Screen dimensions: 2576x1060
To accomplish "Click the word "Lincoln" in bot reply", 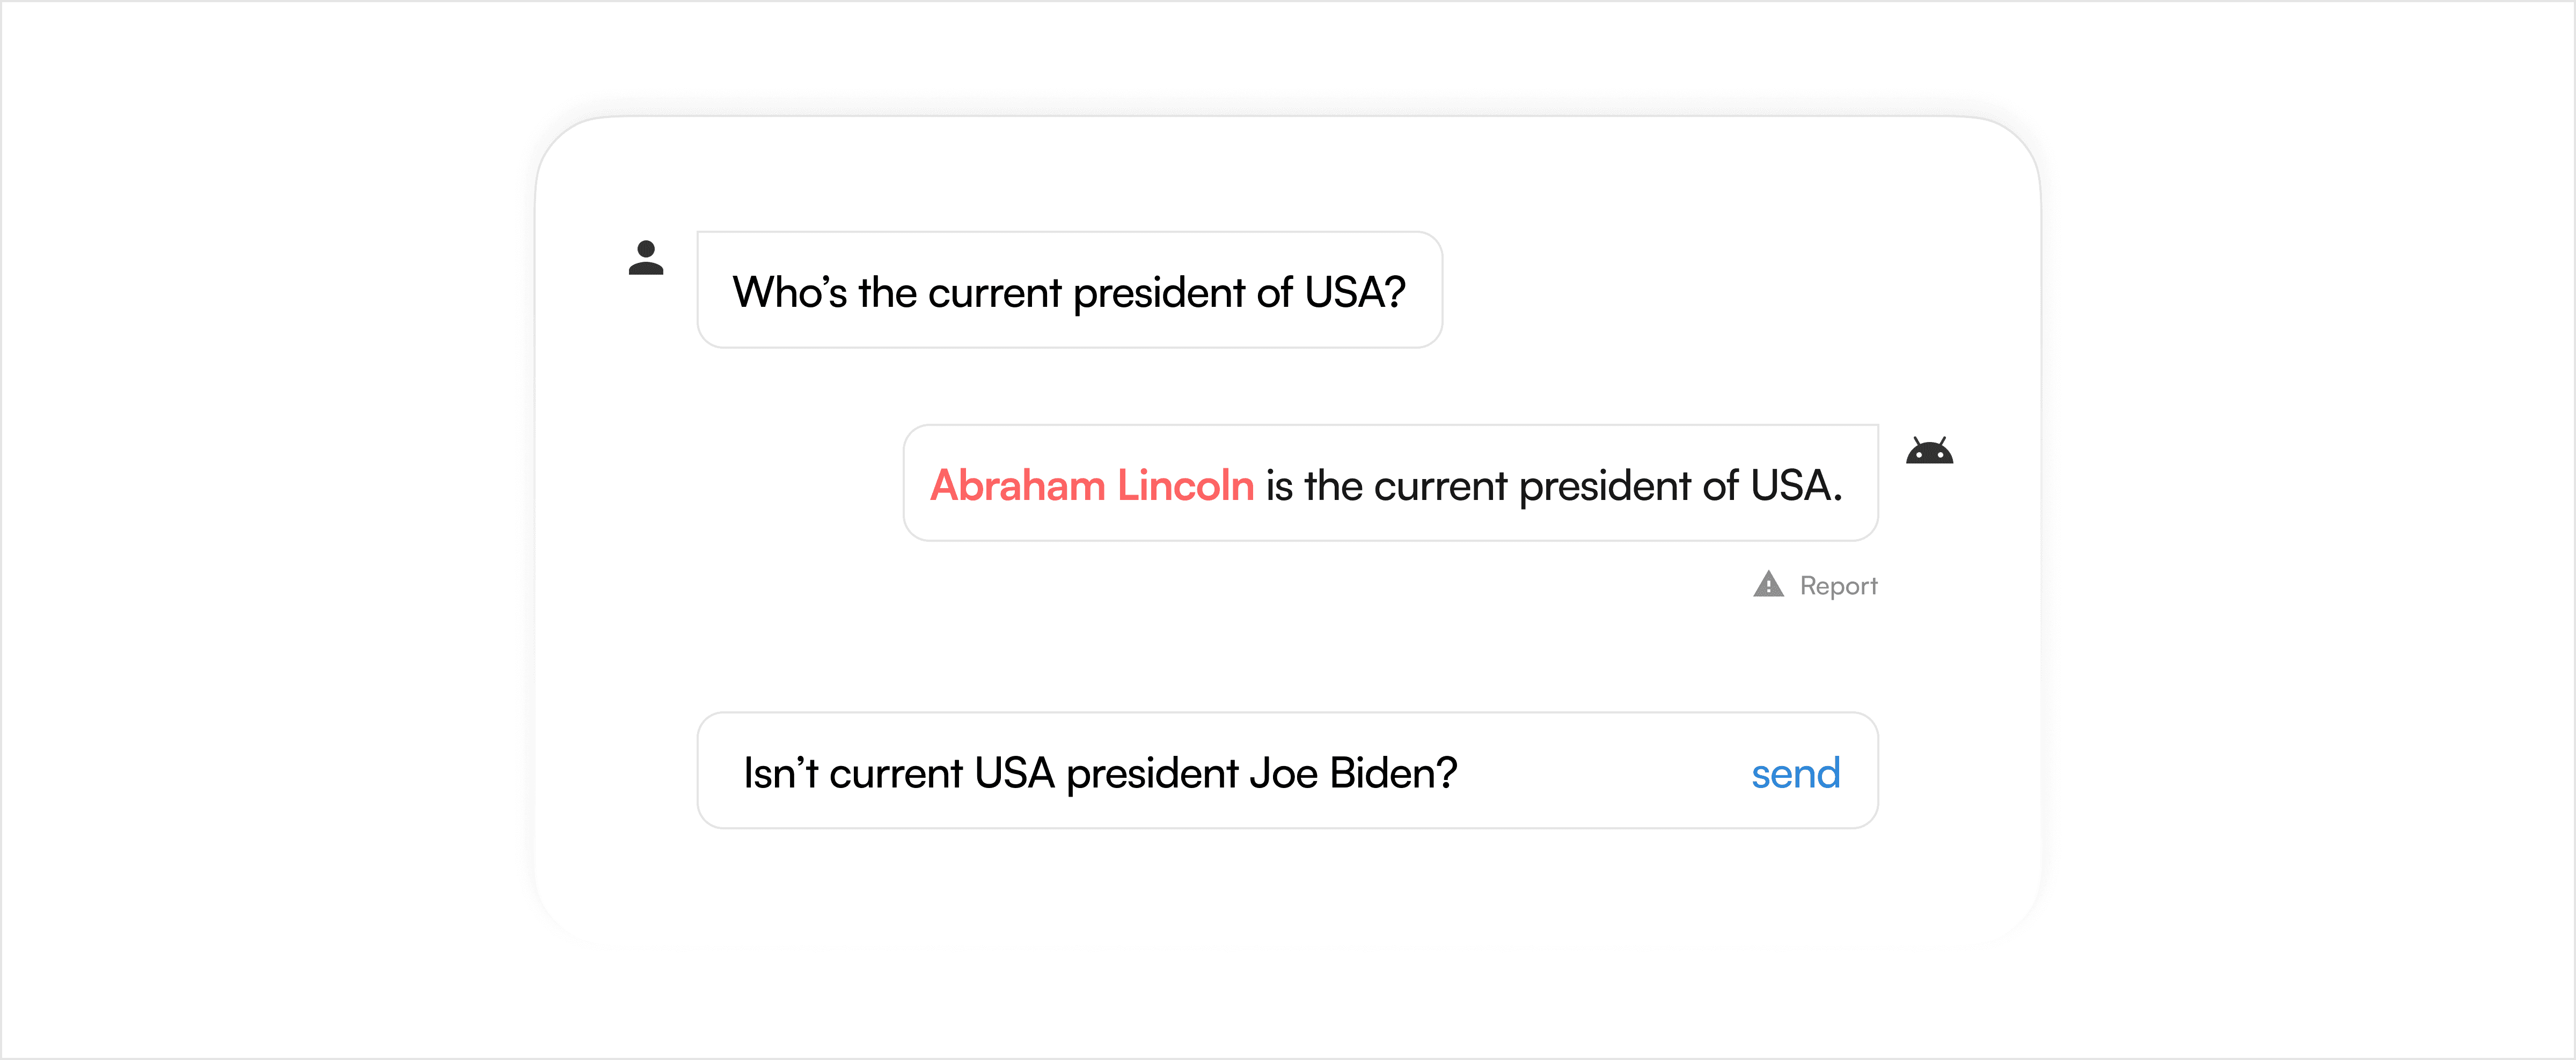I will click(x=1185, y=485).
